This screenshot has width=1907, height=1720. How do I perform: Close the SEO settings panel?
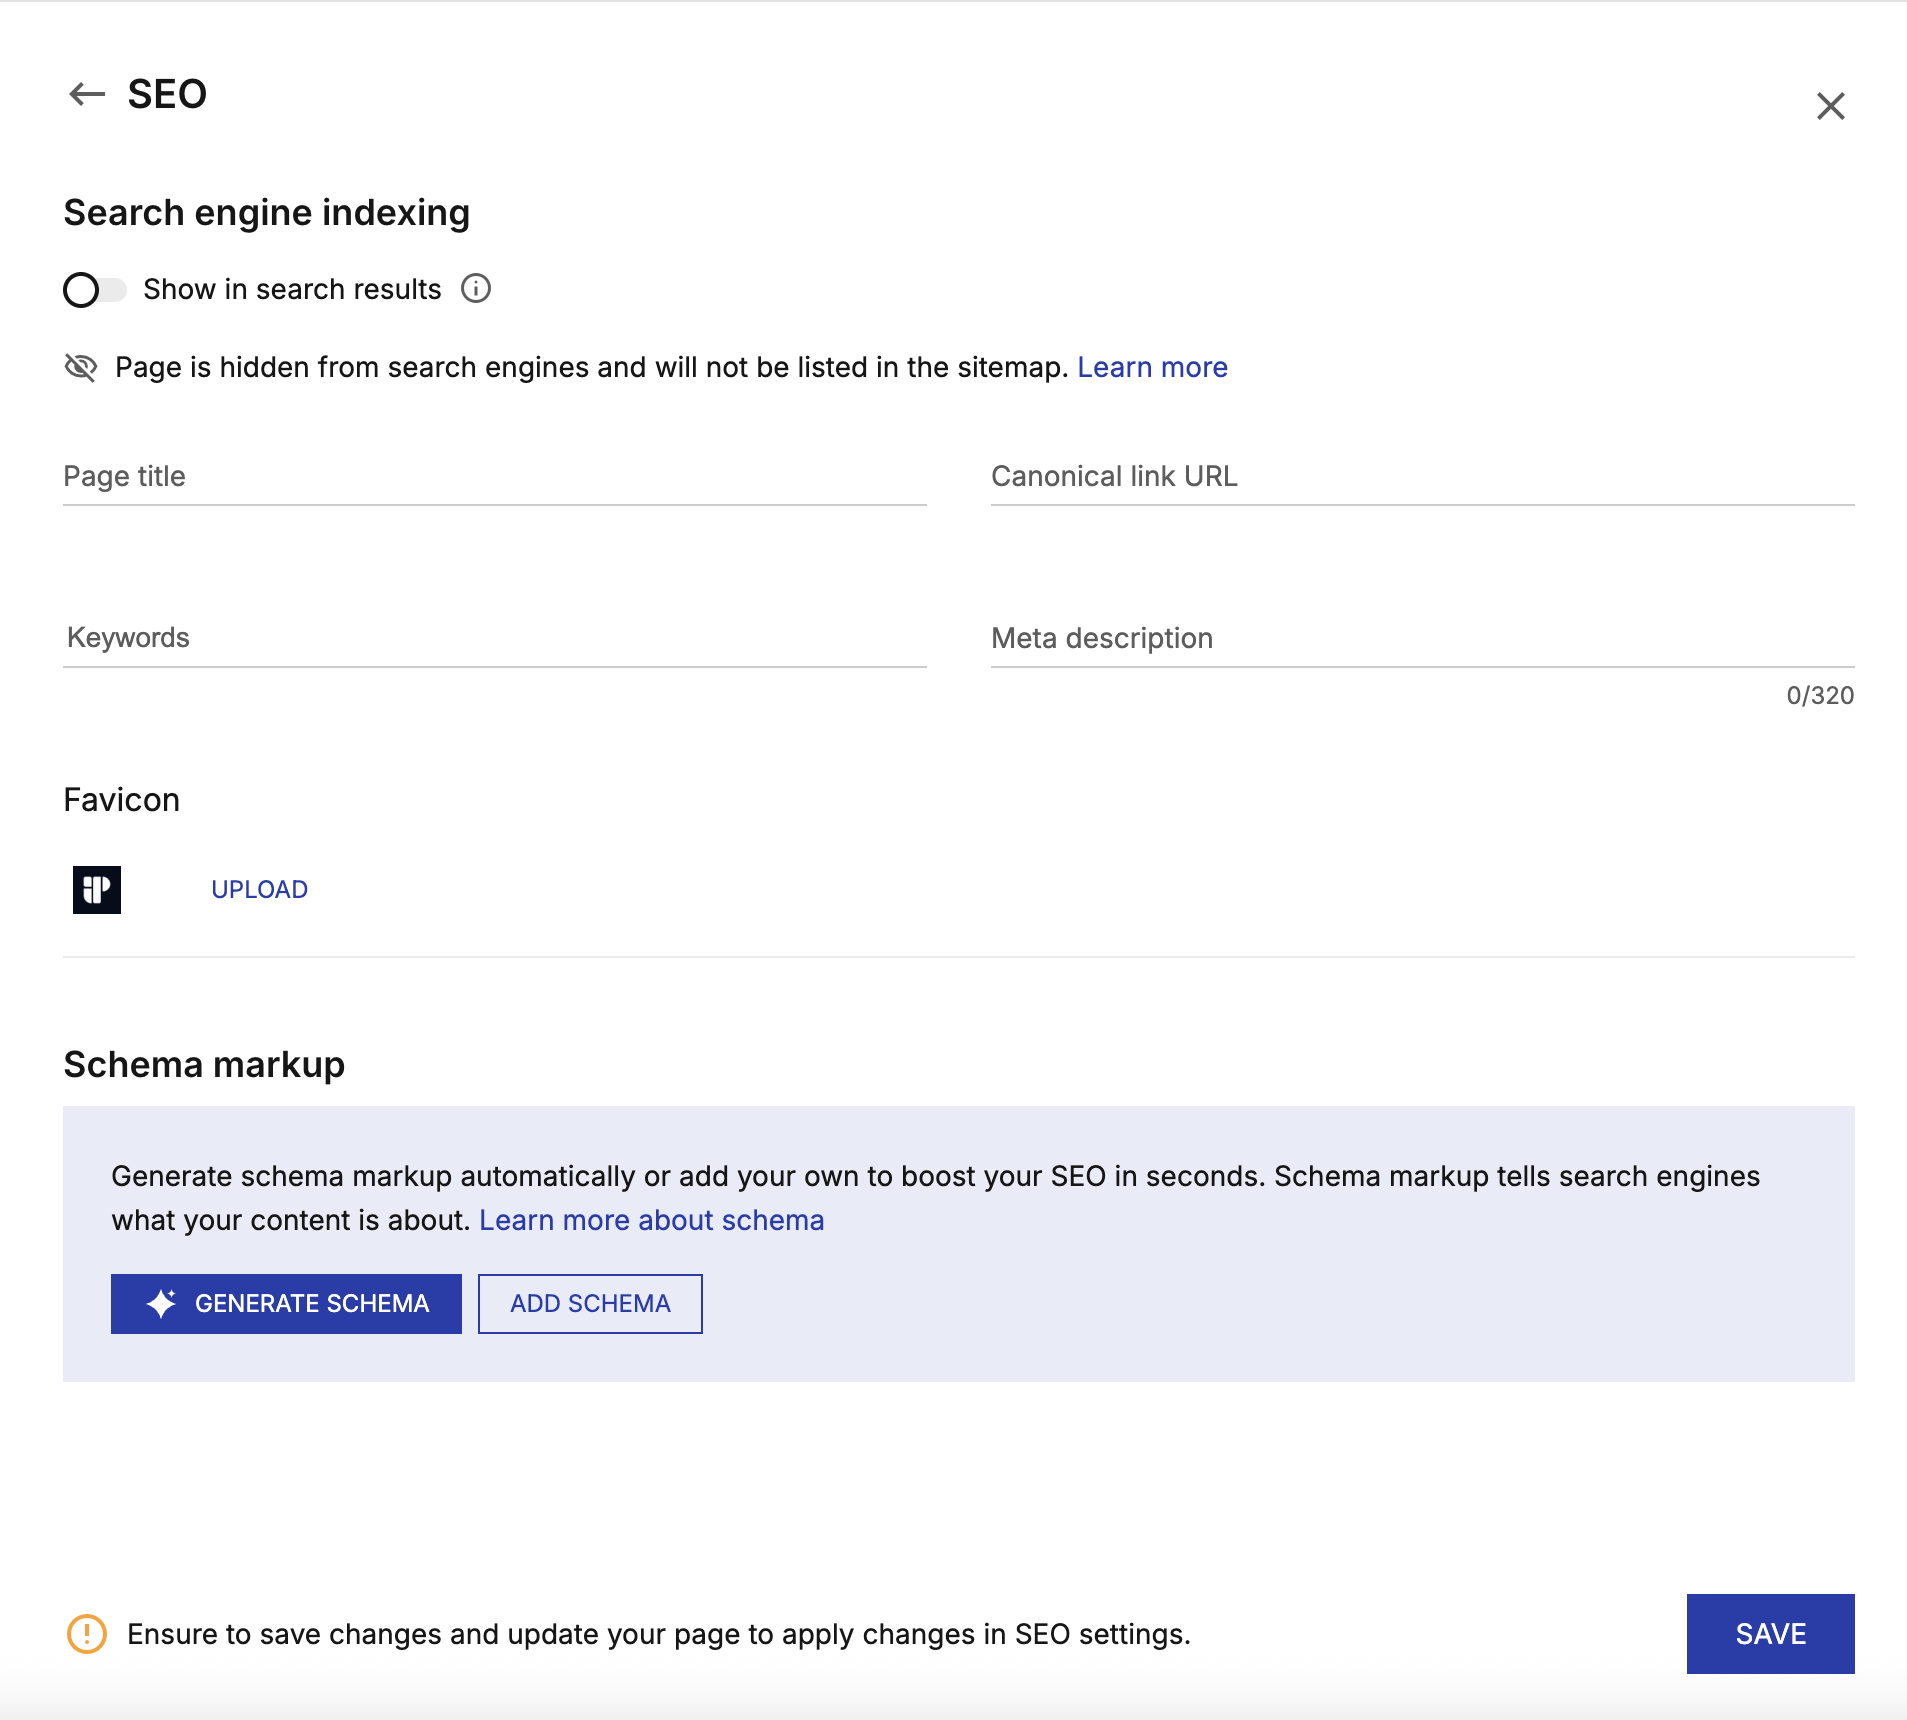point(1830,106)
